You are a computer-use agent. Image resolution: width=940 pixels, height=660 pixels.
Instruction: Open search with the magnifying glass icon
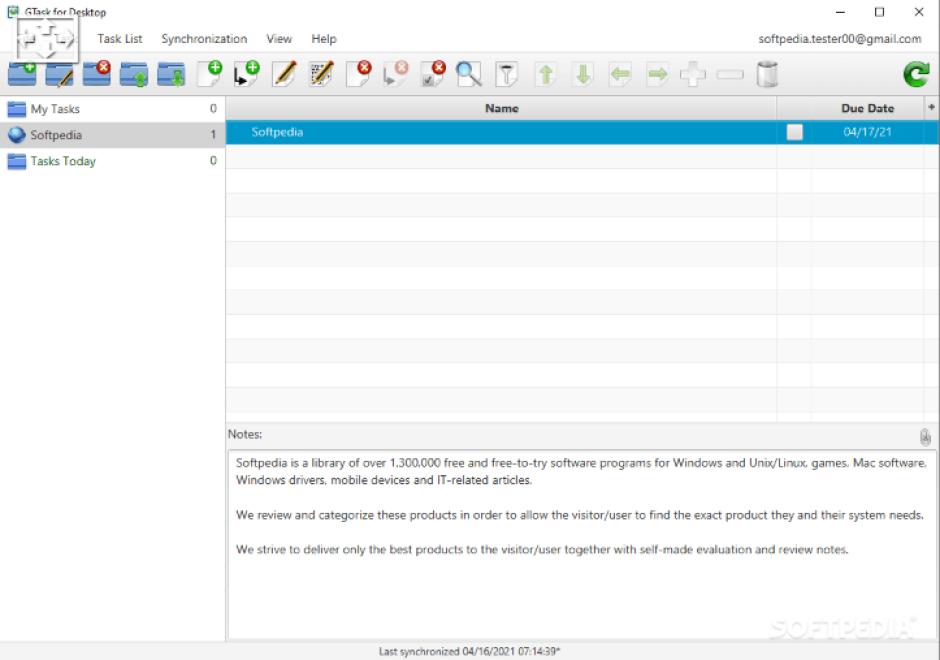[x=469, y=74]
